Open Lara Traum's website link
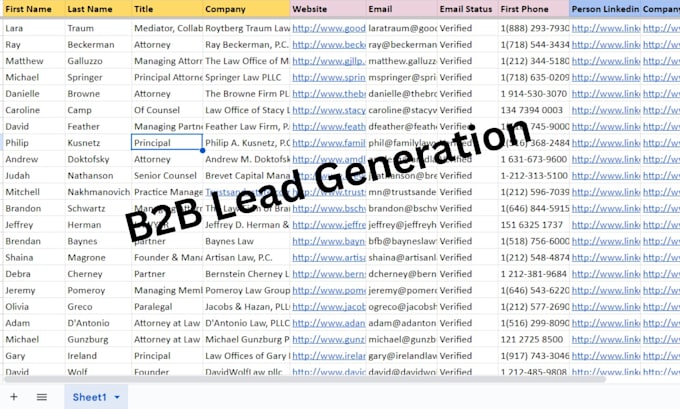Image resolution: width=680 pixels, height=409 pixels. 329,28
